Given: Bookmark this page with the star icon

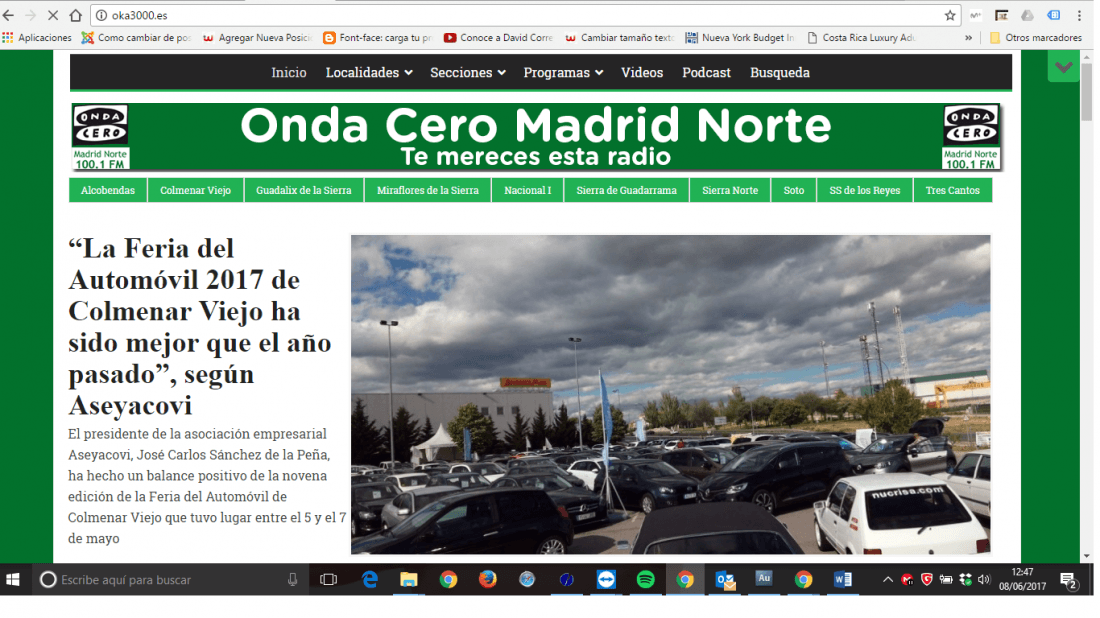Looking at the screenshot, I should 950,15.
